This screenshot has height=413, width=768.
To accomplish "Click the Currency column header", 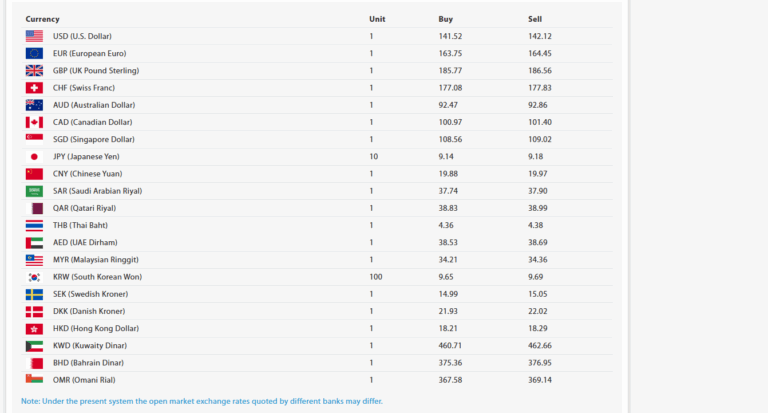I will 42,19.
